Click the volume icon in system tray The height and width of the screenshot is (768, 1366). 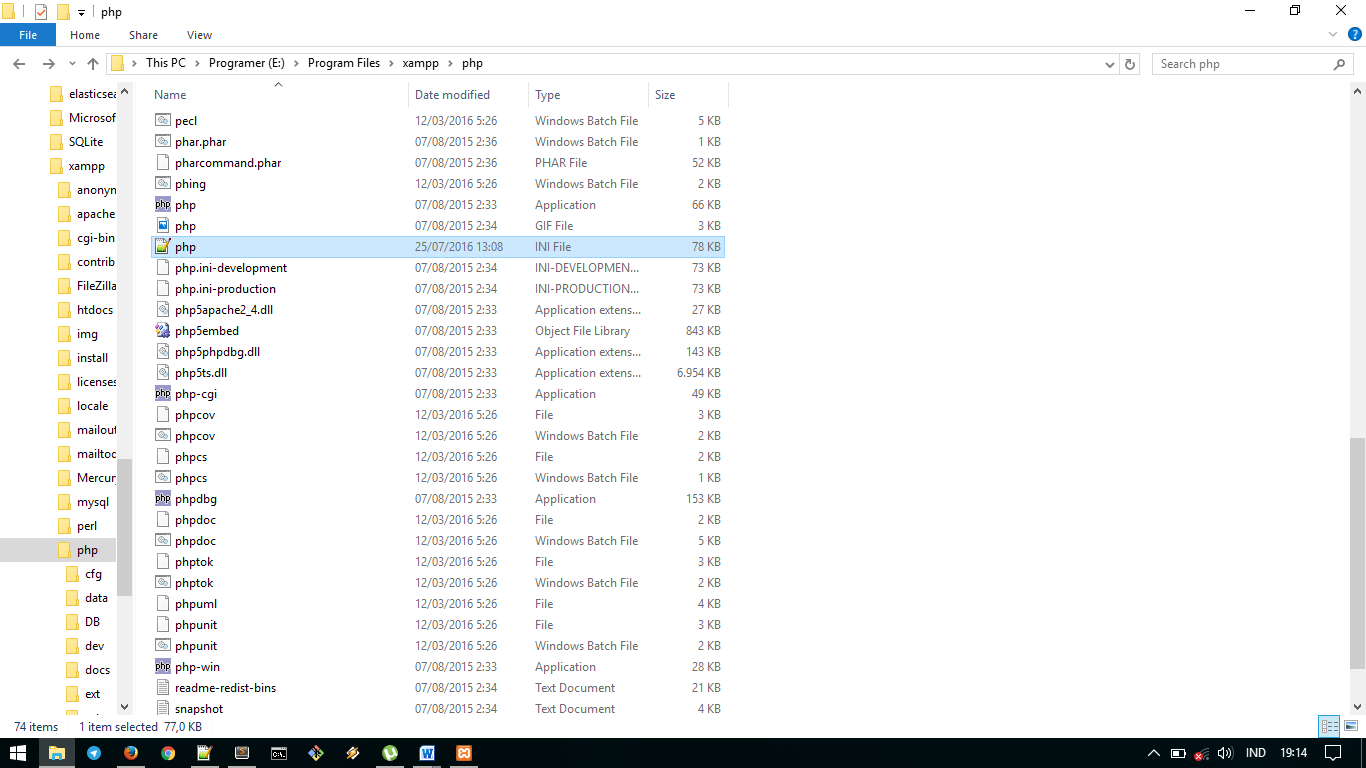[1226, 753]
